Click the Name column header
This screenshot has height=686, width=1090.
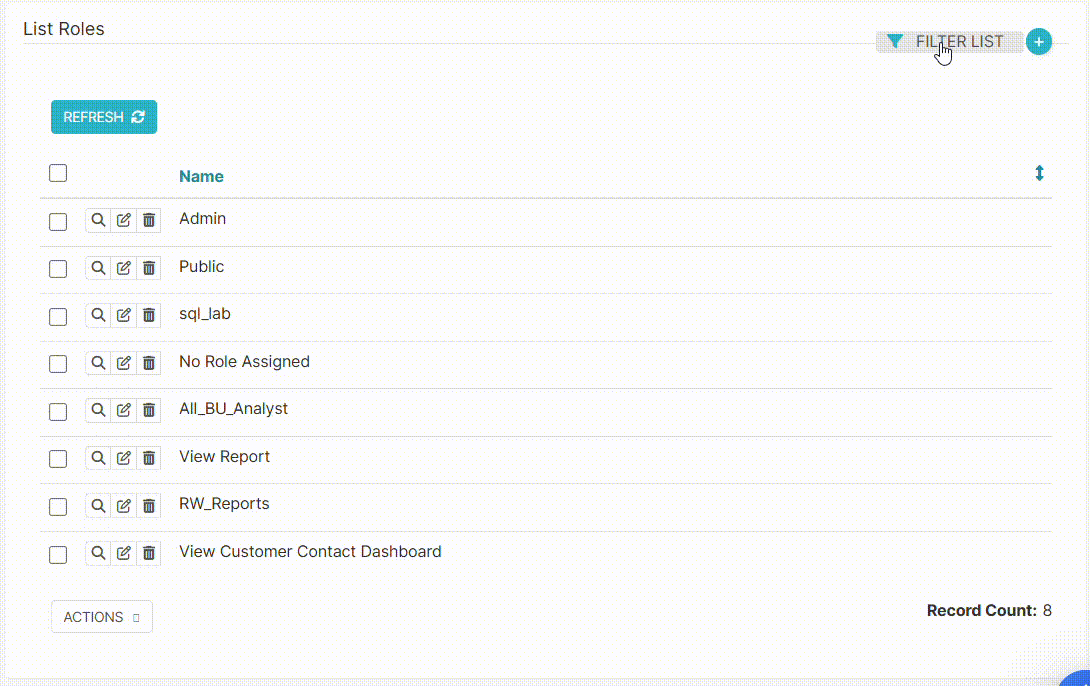coord(201,176)
